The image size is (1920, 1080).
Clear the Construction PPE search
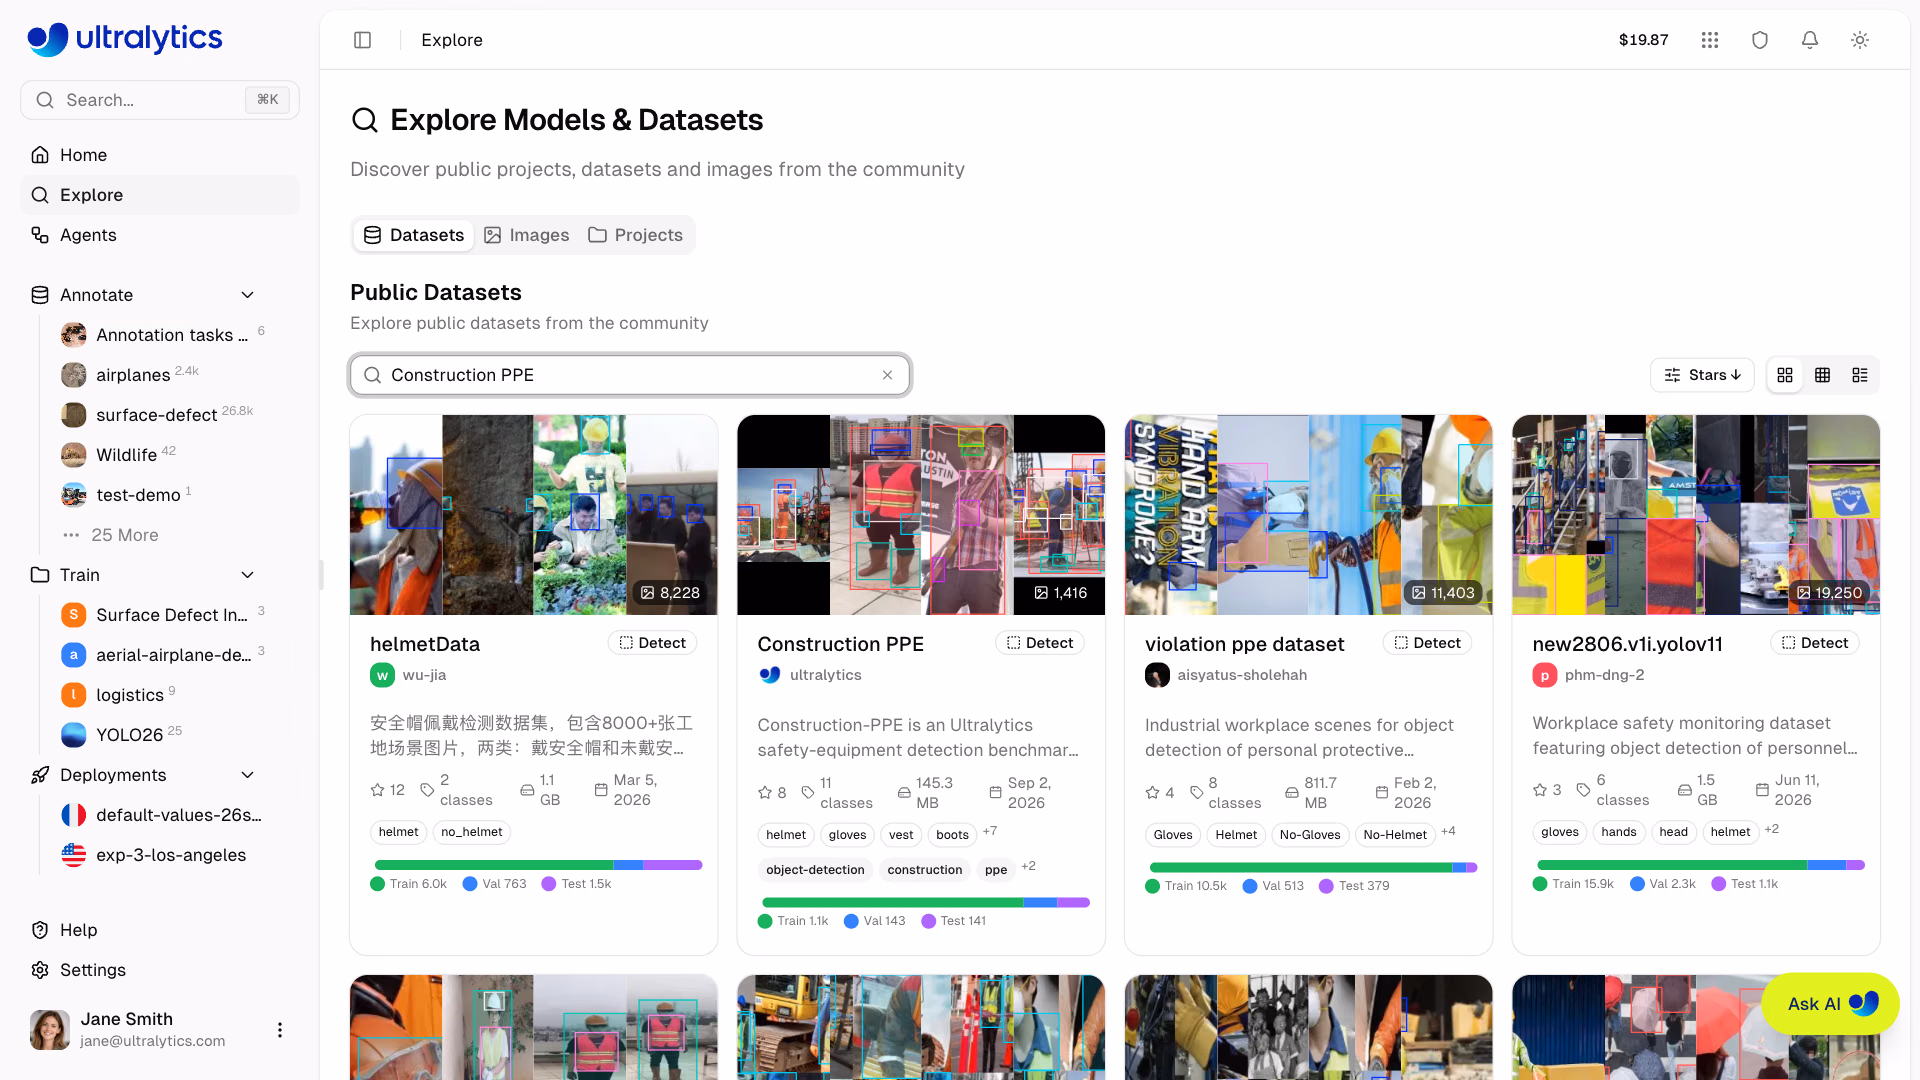887,375
